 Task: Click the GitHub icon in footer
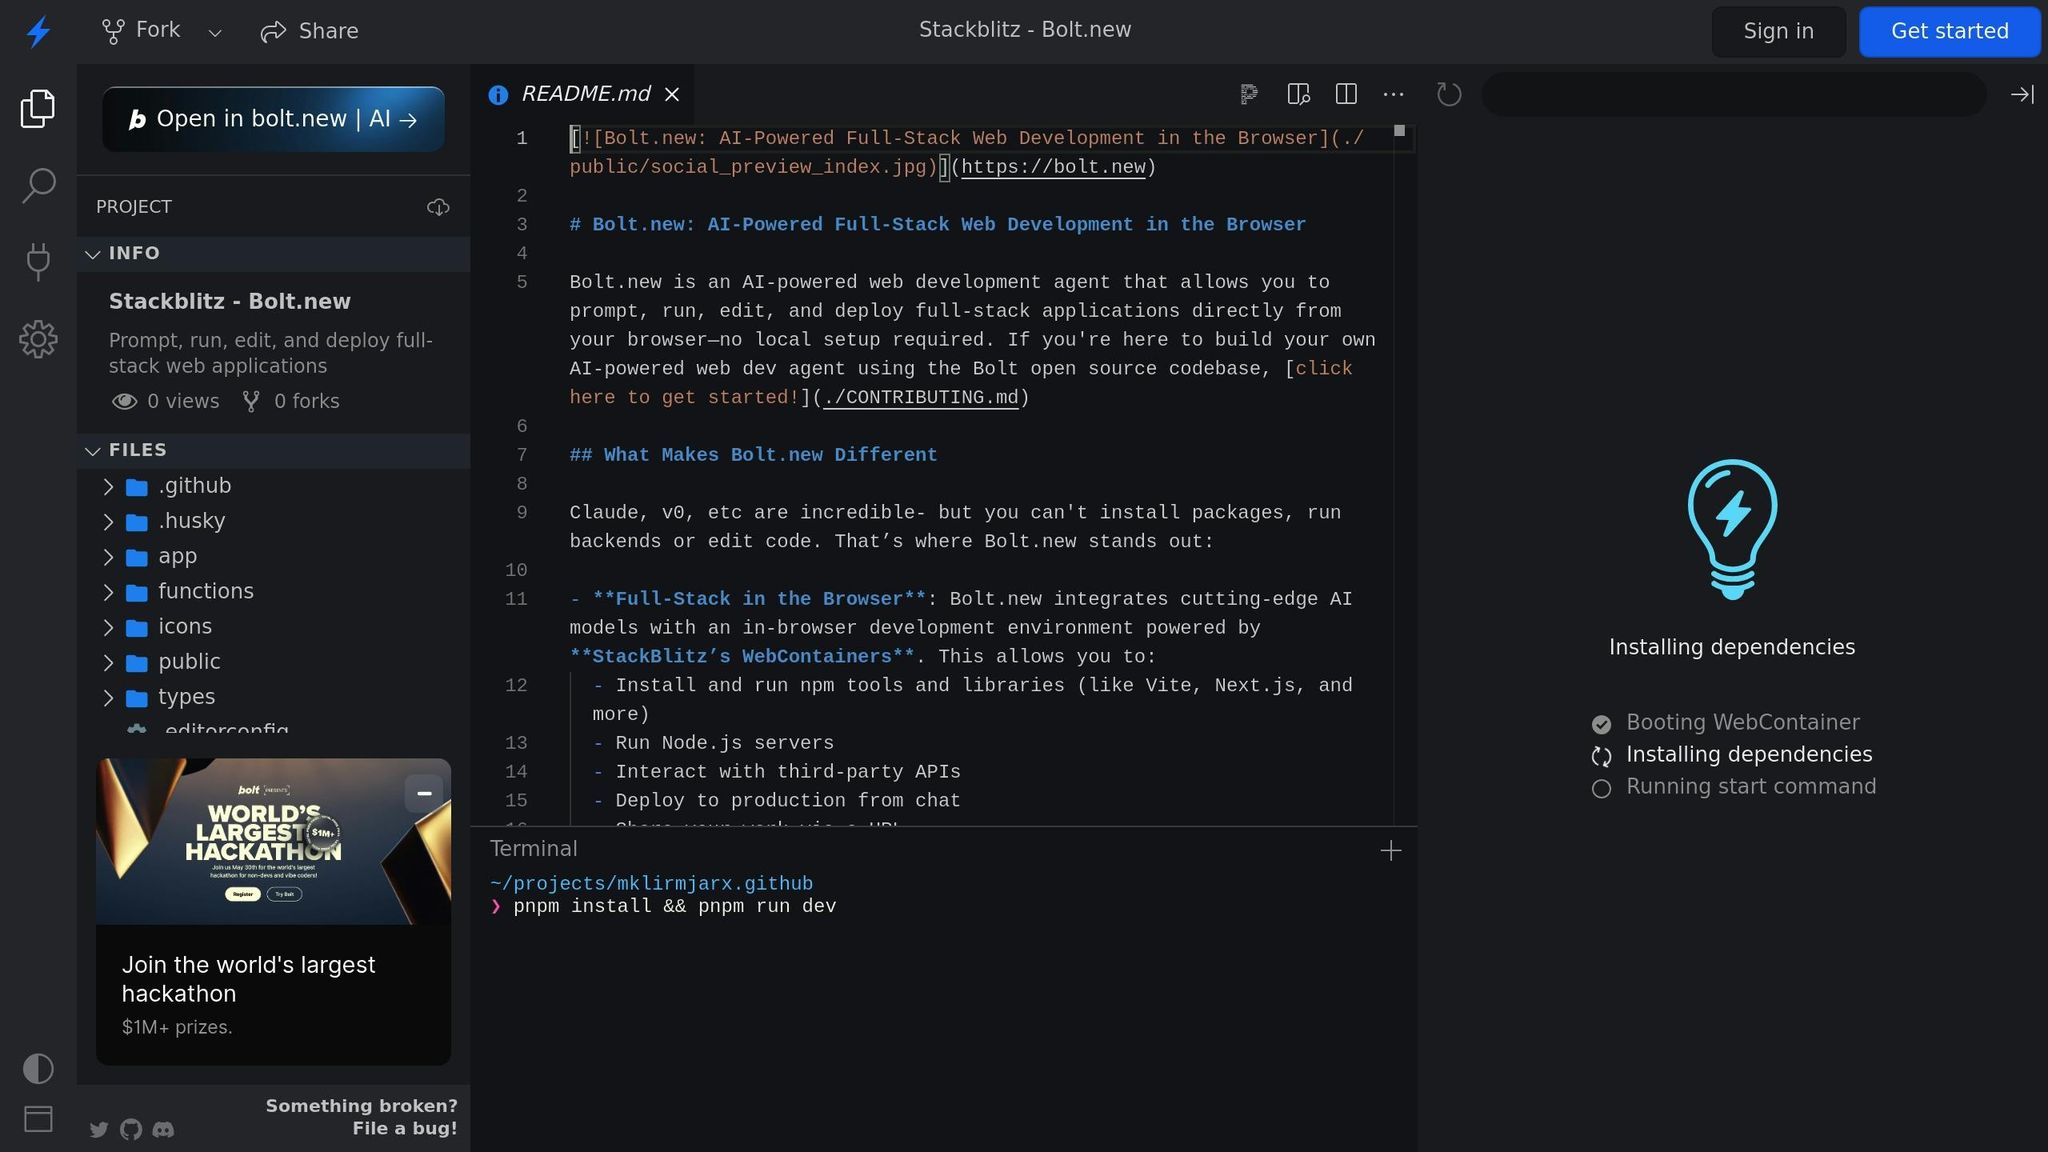tap(131, 1130)
